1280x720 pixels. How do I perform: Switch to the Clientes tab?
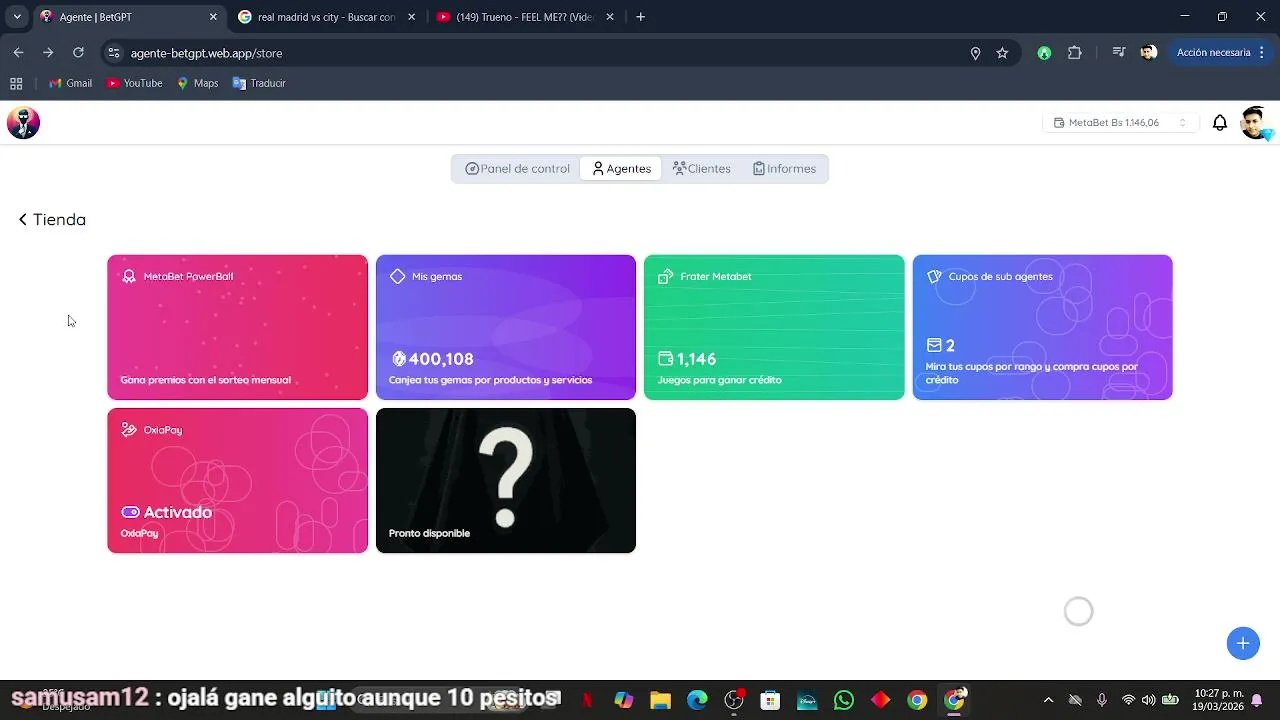pyautogui.click(x=702, y=169)
